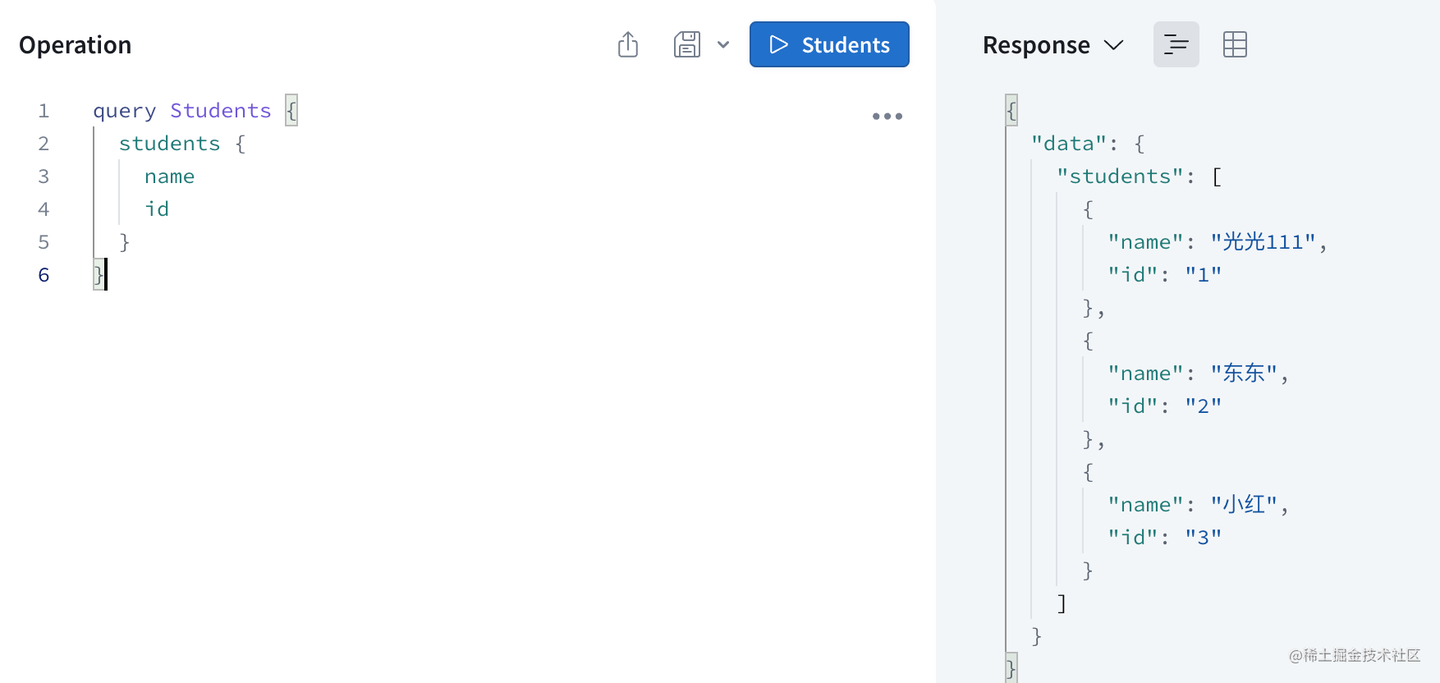Select the "东东" name value
The height and width of the screenshot is (683, 1440).
click(1245, 374)
